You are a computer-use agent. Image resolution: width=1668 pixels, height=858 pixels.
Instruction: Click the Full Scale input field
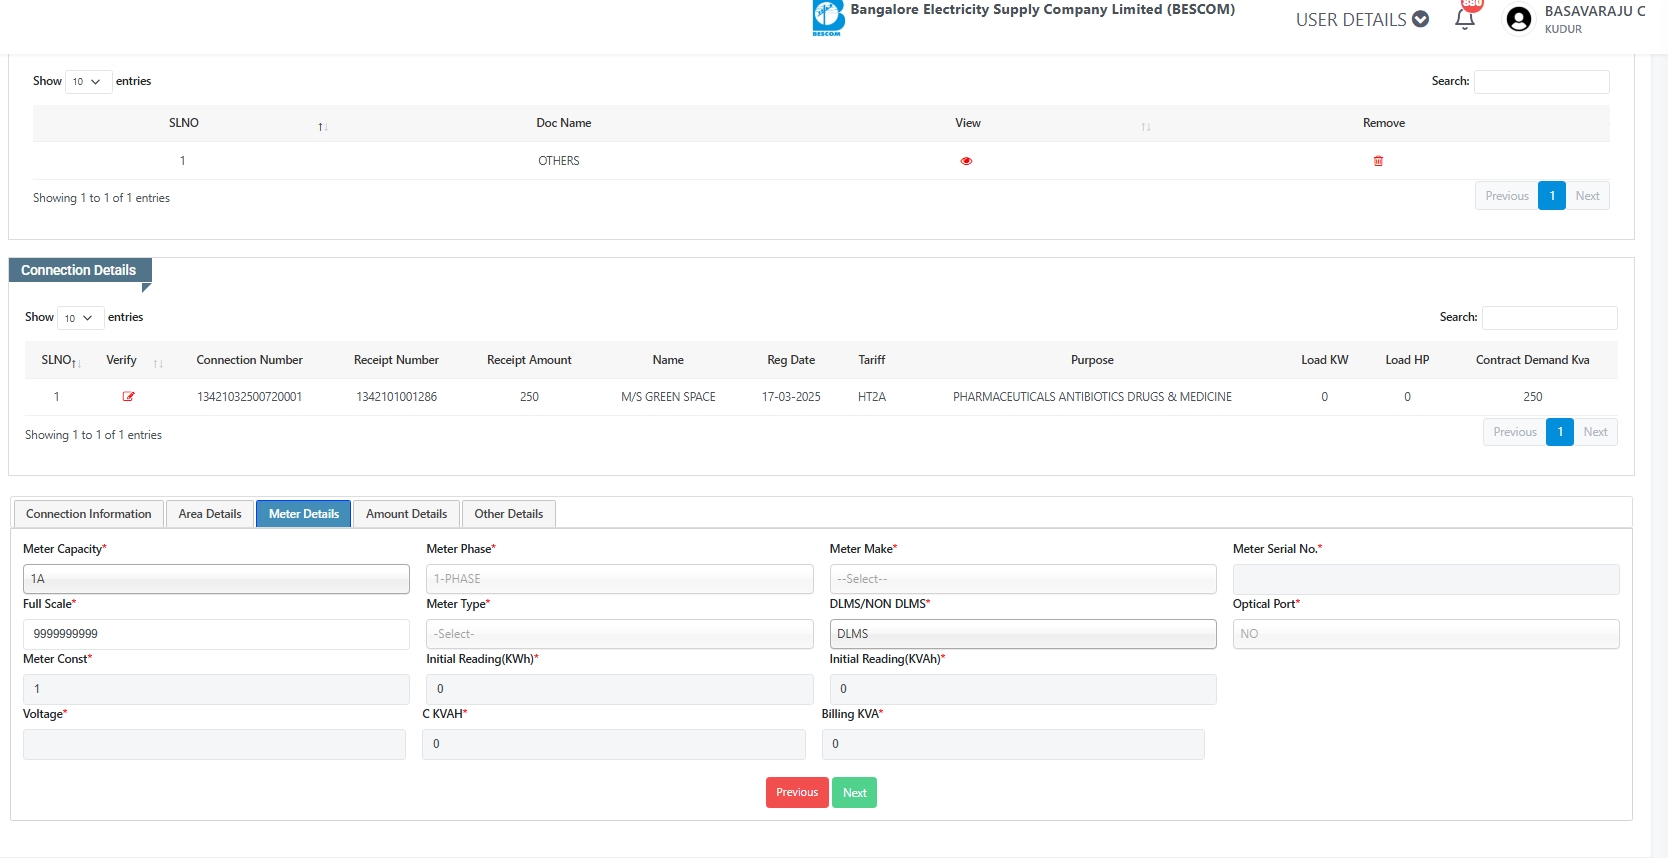tap(216, 634)
